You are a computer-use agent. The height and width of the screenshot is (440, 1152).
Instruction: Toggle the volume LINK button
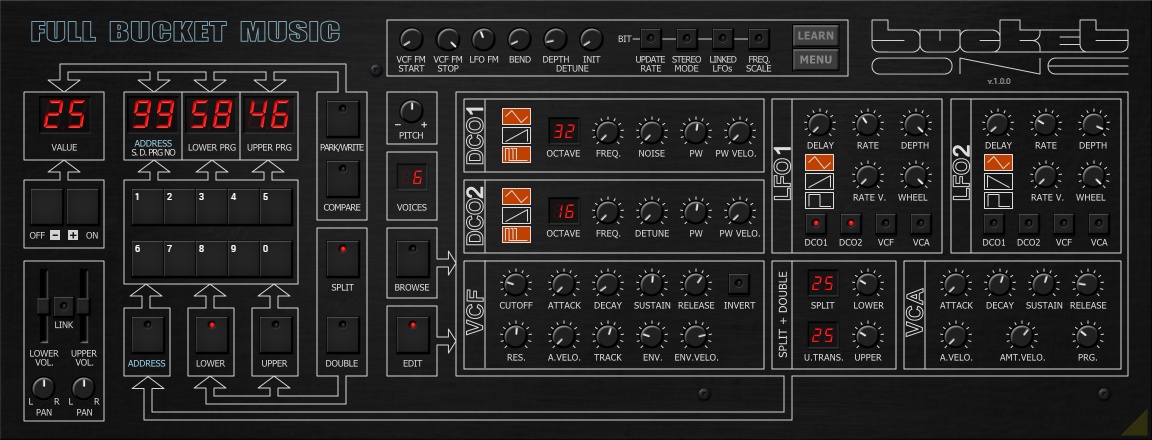(x=64, y=305)
